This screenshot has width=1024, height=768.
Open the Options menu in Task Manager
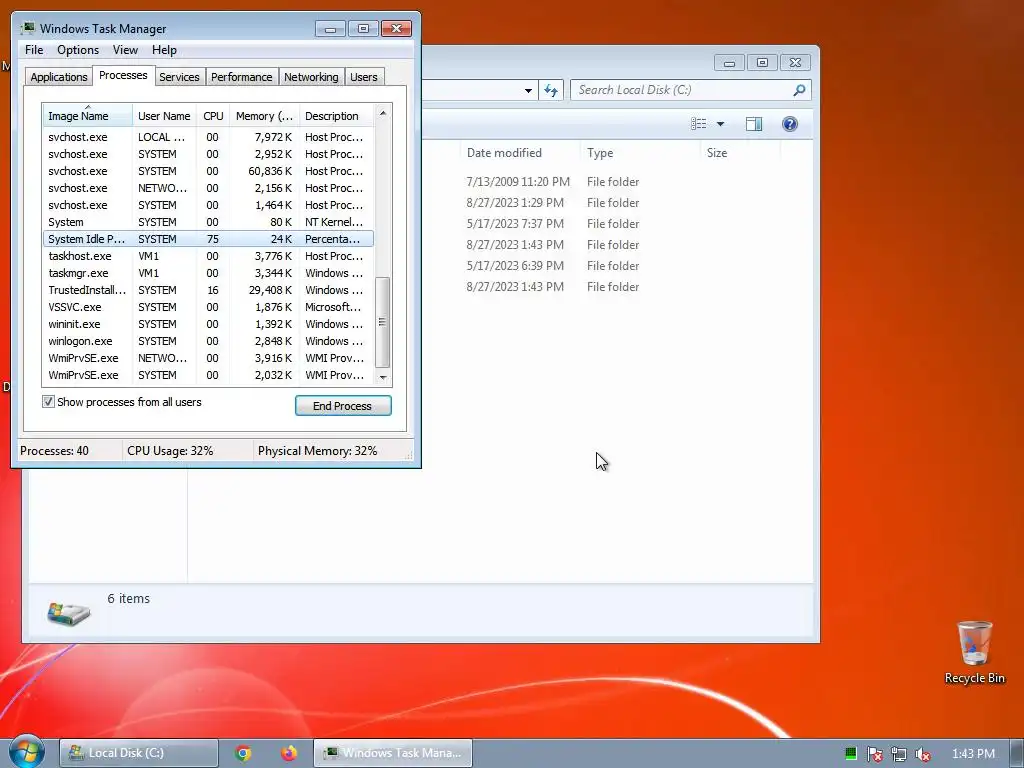click(78, 50)
